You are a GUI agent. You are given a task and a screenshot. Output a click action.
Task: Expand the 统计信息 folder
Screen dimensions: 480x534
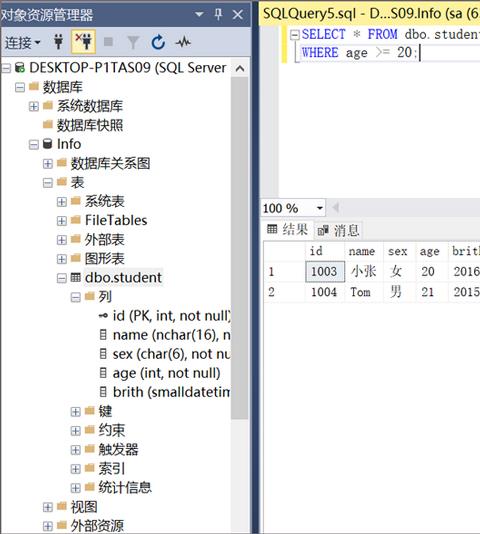pos(76,488)
